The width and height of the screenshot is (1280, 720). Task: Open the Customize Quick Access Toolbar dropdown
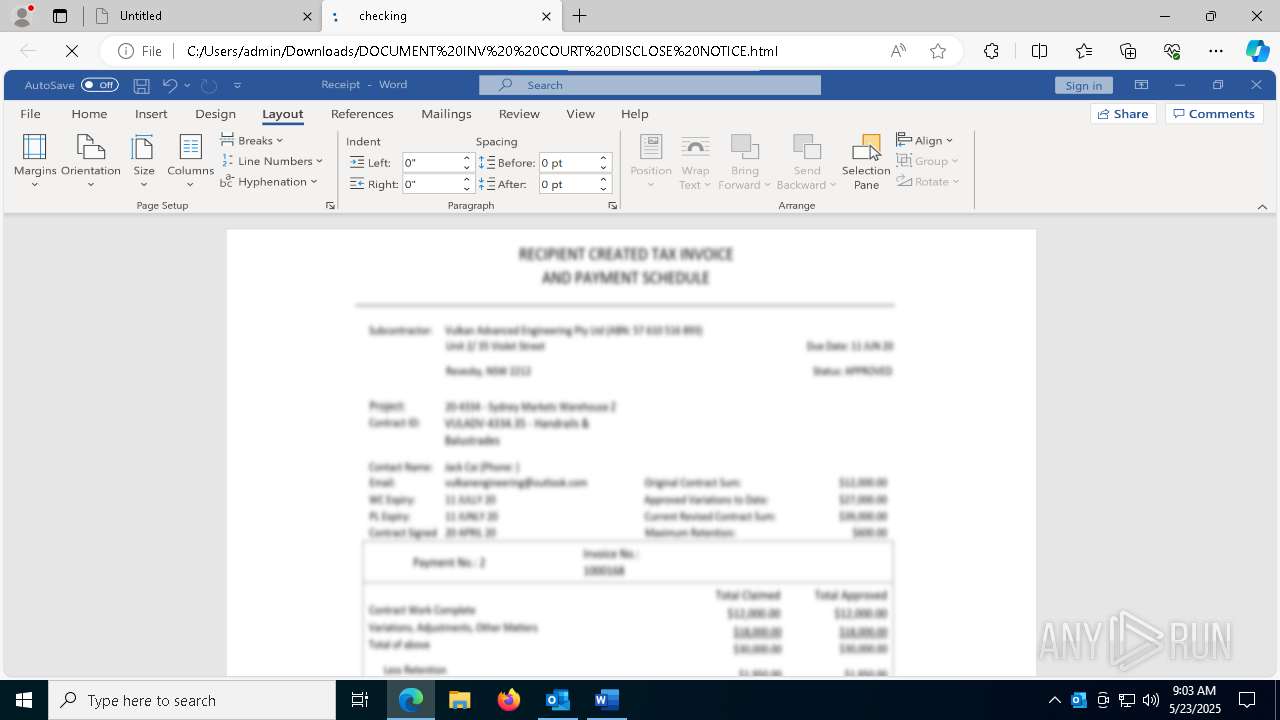click(238, 85)
